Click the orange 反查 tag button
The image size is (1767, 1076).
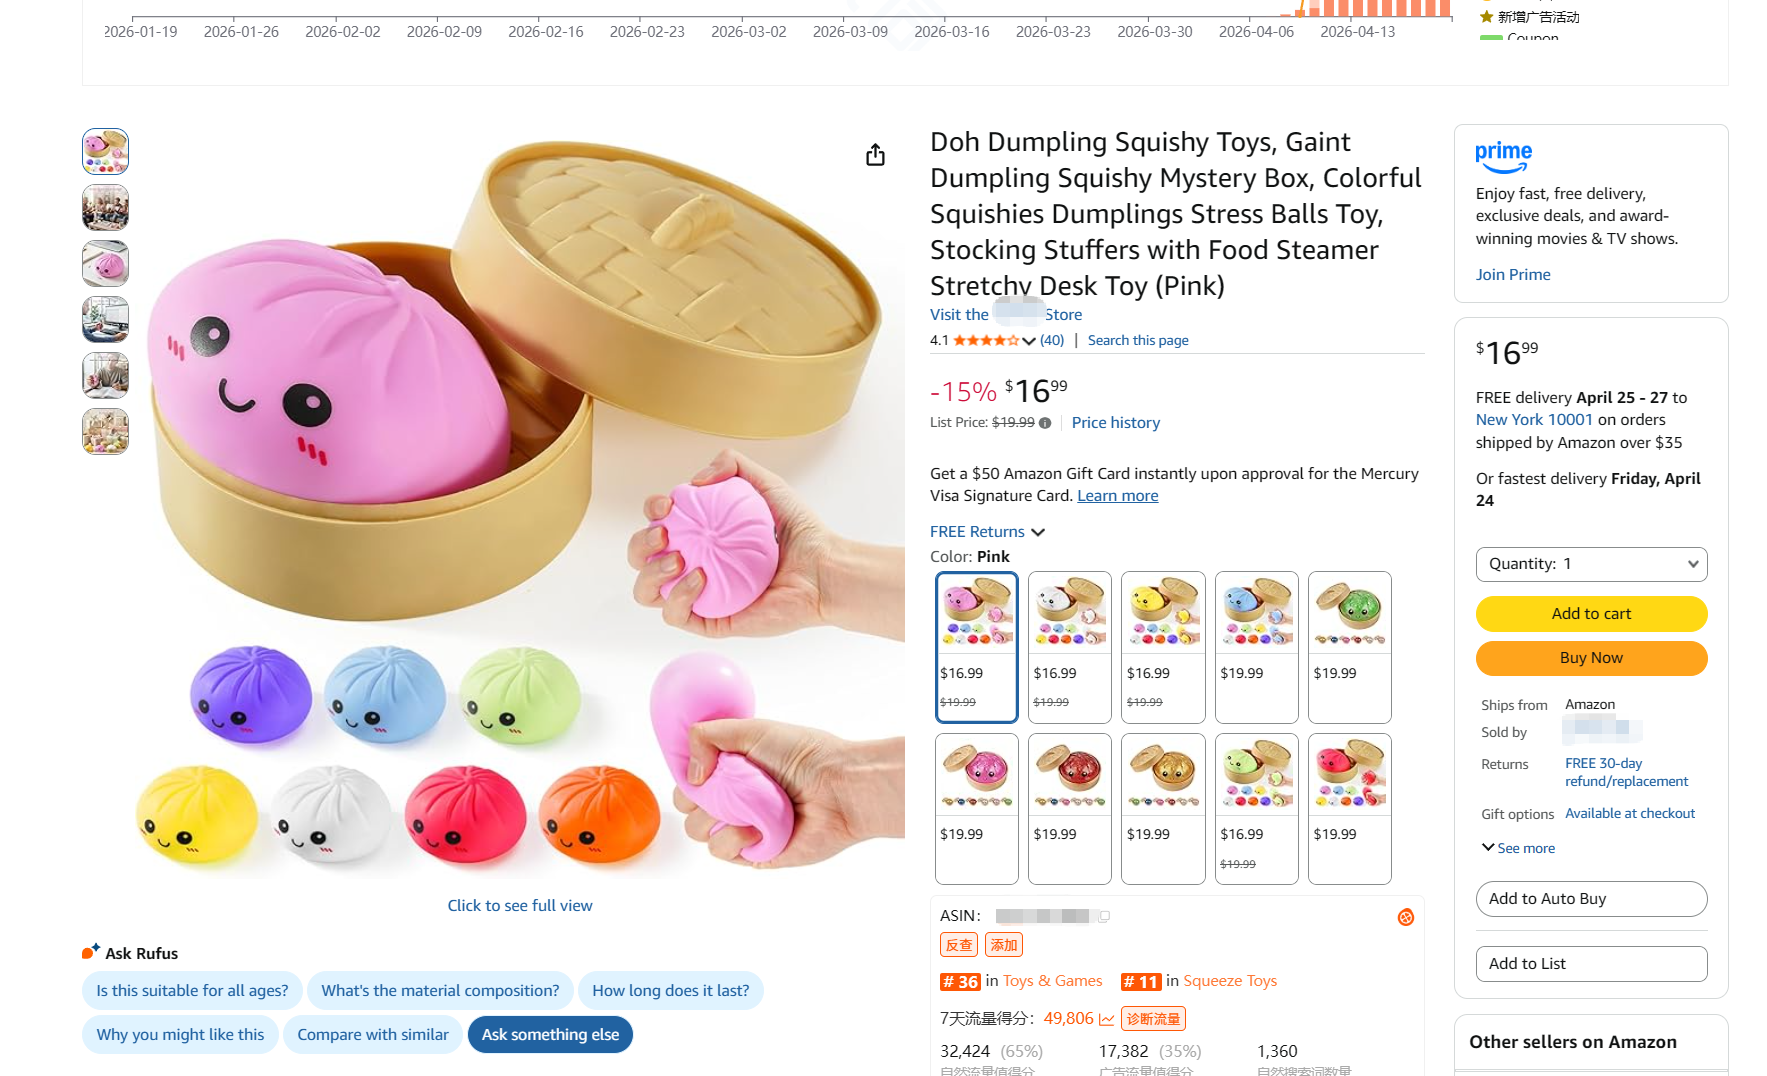pyautogui.click(x=959, y=945)
